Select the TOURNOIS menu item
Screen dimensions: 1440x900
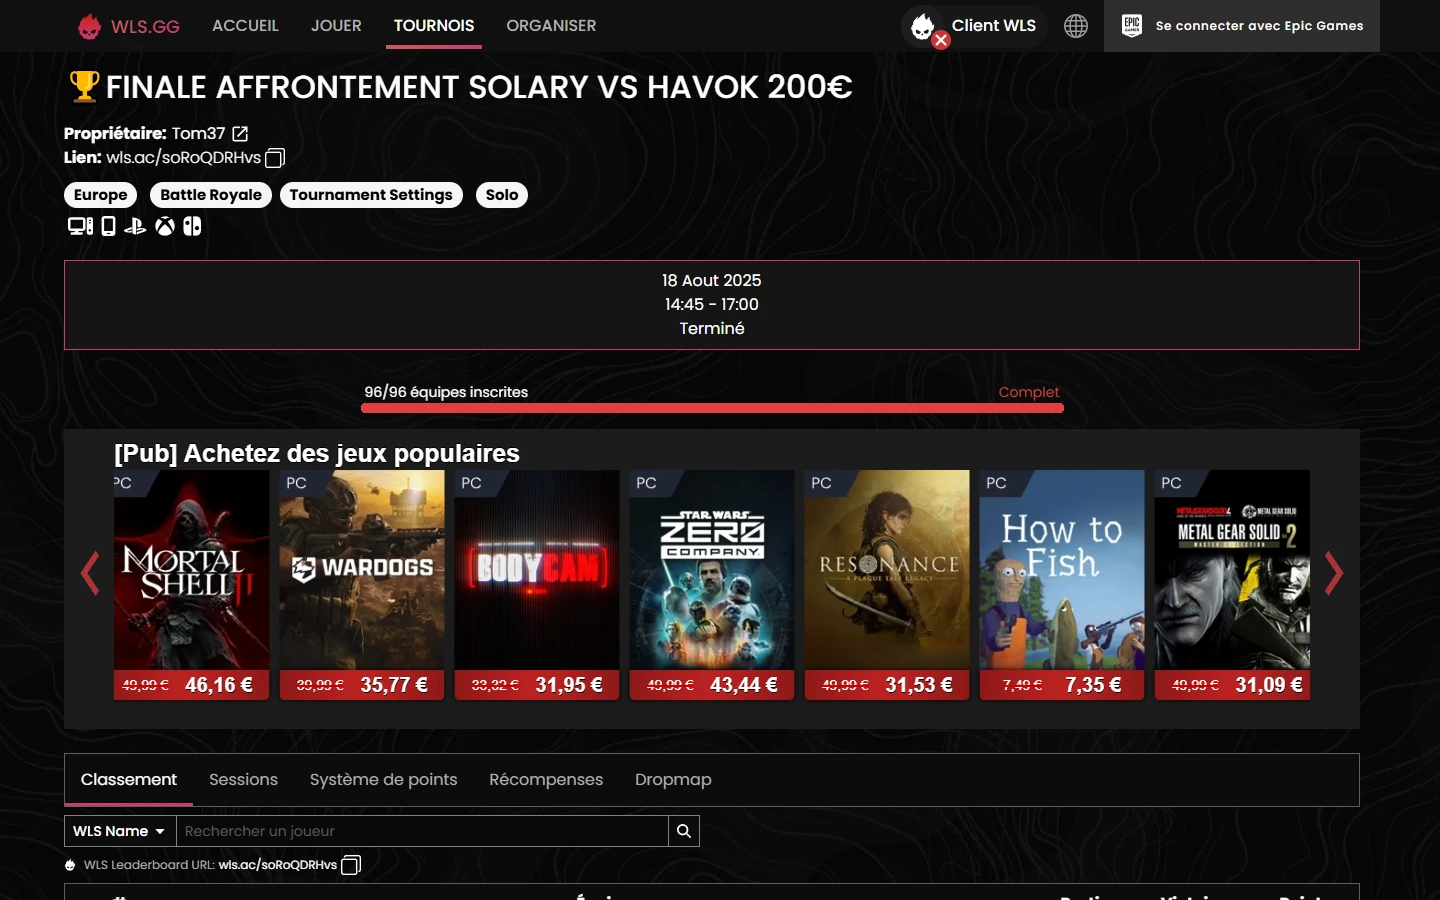pyautogui.click(x=434, y=26)
